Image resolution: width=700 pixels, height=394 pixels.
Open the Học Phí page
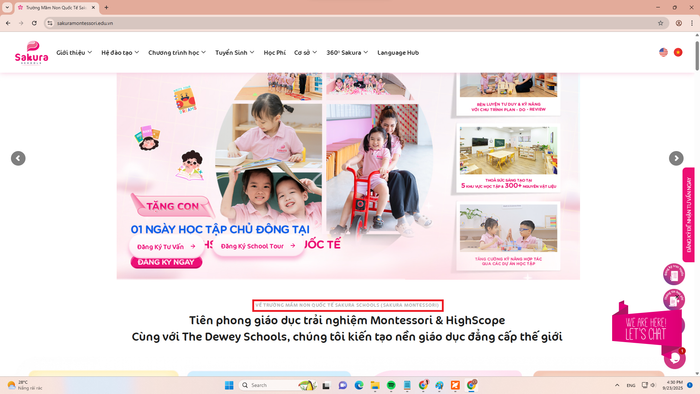pos(275,53)
